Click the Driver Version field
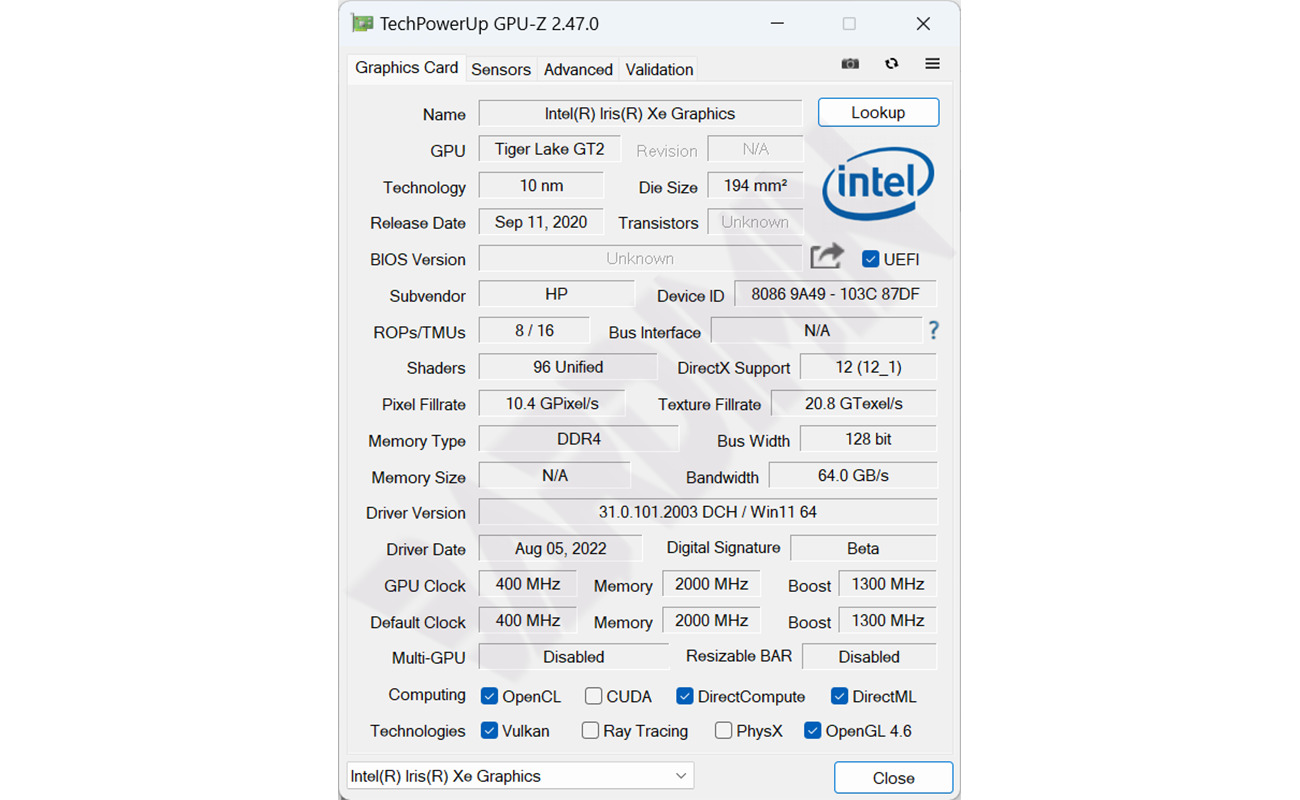 click(x=708, y=512)
